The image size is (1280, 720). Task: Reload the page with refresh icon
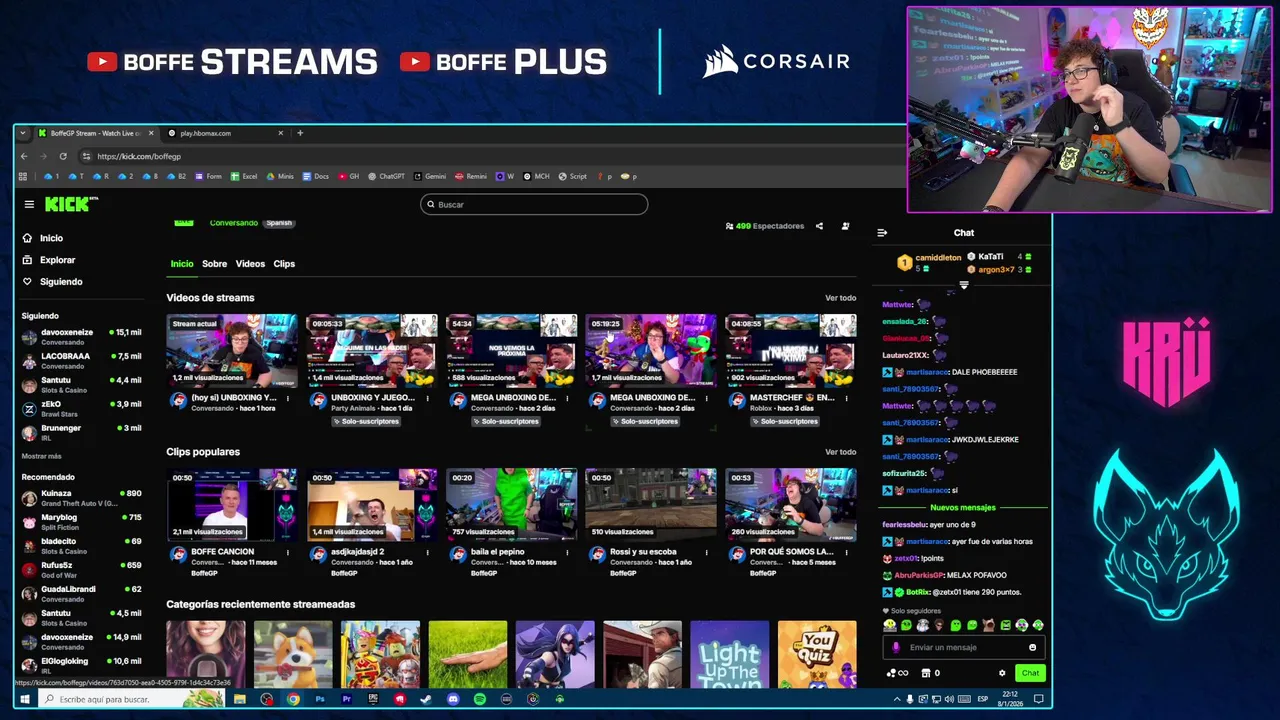63,156
